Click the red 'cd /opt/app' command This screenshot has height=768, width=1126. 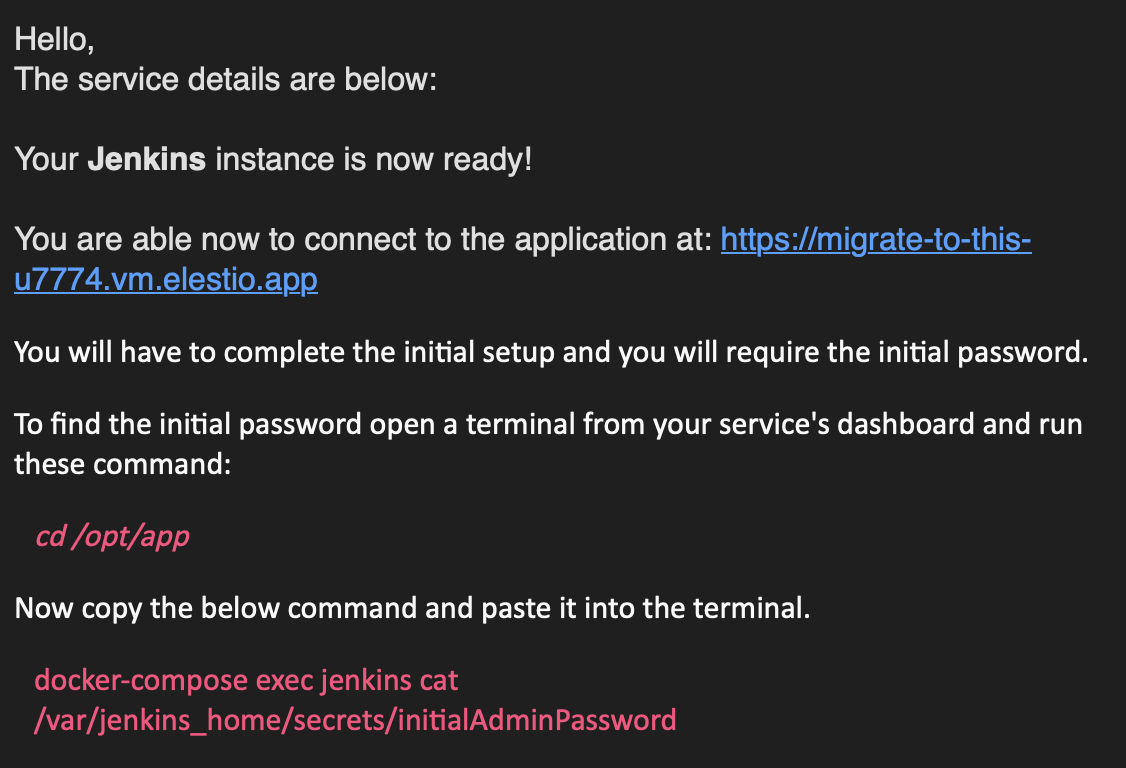click(x=112, y=537)
